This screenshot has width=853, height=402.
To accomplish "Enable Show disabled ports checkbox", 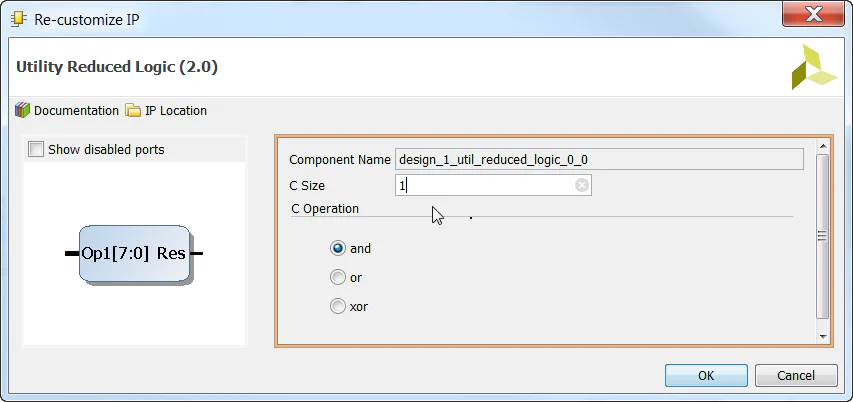I will [x=36, y=149].
